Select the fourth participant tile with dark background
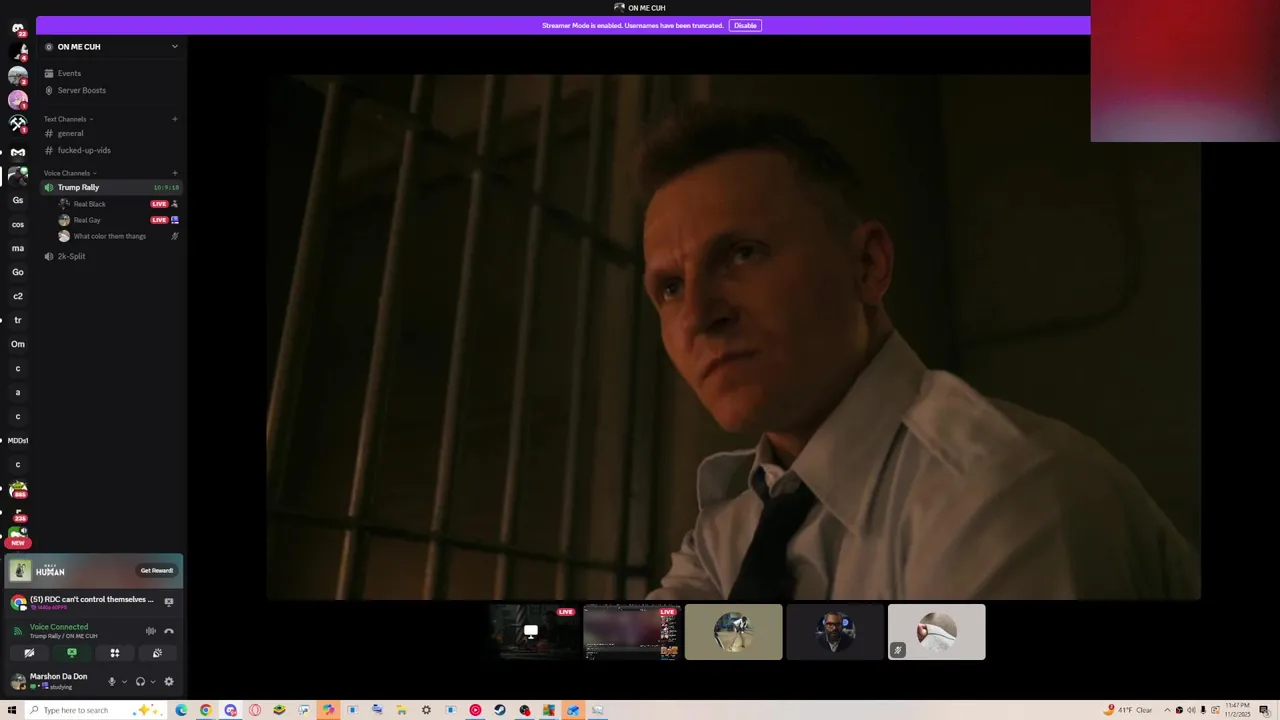Viewport: 1280px width, 720px height. [x=835, y=632]
